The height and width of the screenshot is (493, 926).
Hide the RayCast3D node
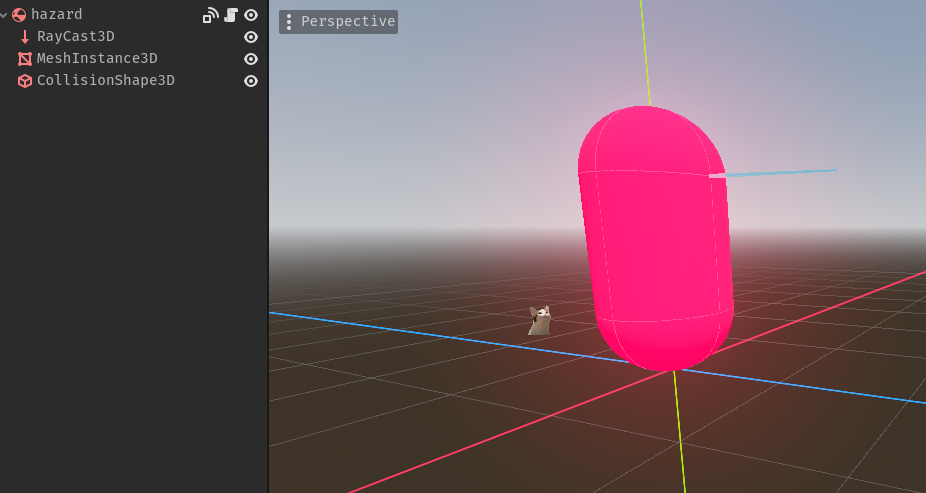click(251, 37)
